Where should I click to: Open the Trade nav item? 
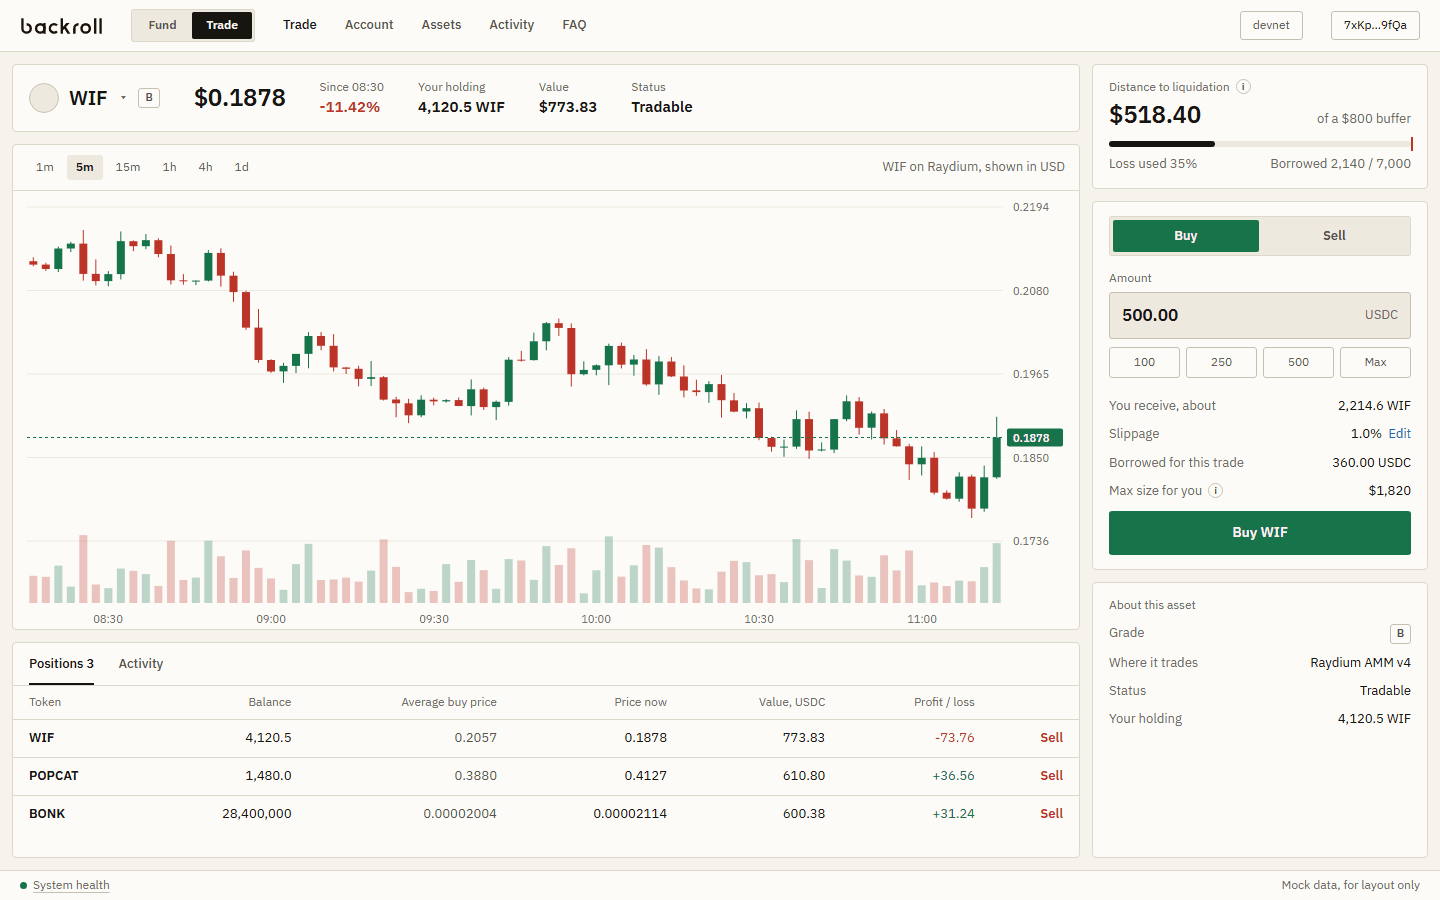[300, 25]
